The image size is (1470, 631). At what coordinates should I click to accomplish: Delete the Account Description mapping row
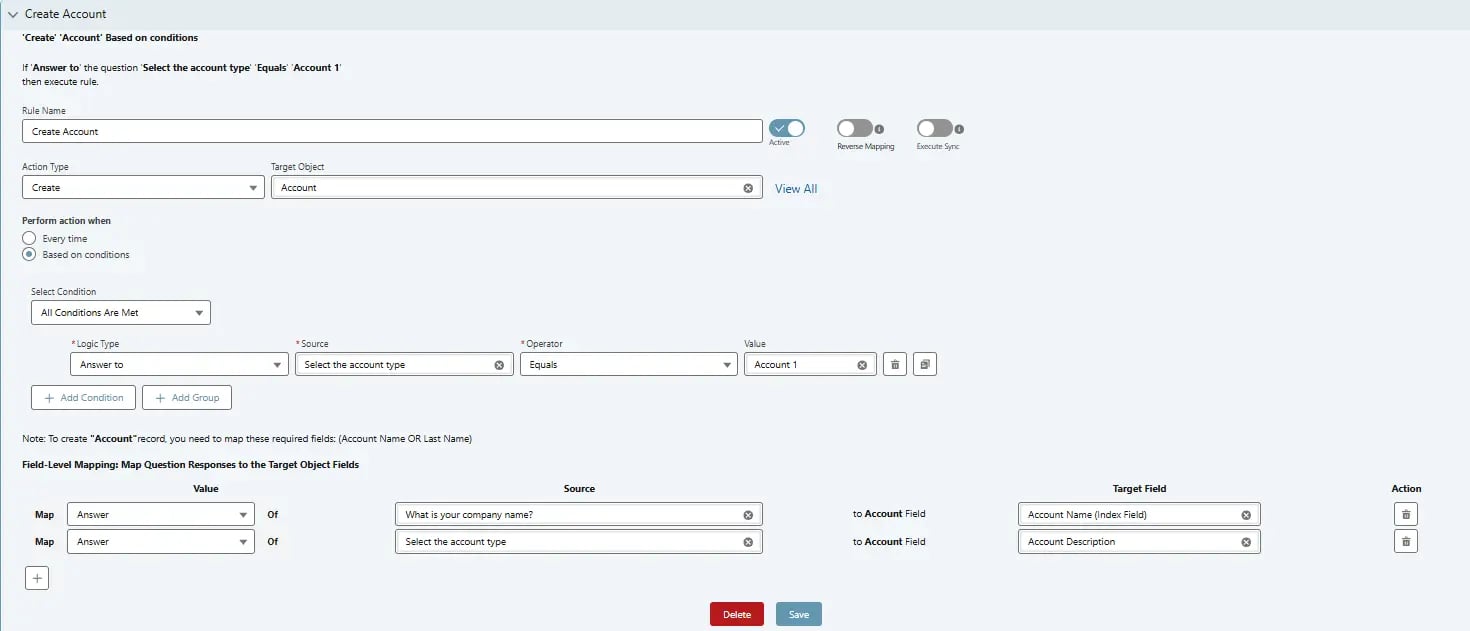click(1406, 541)
